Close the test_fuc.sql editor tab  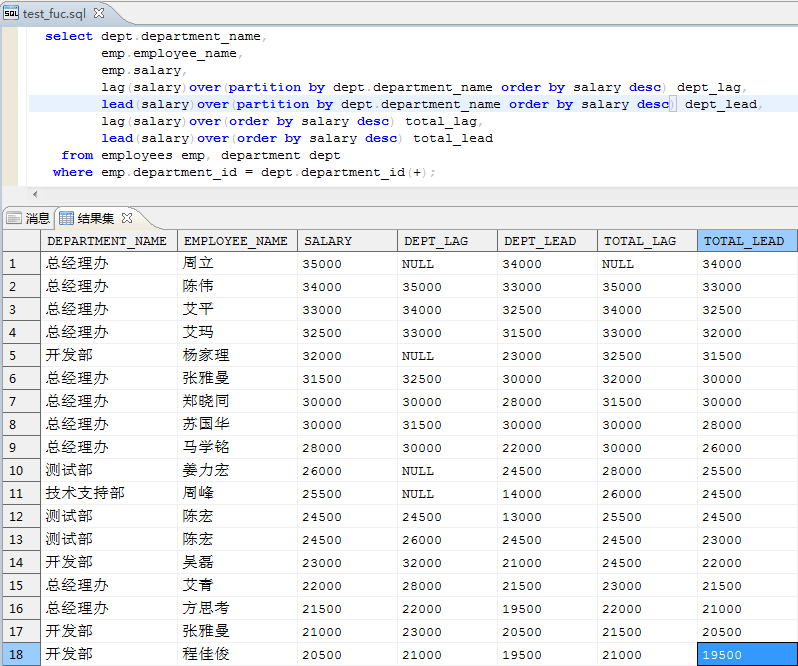100,14
